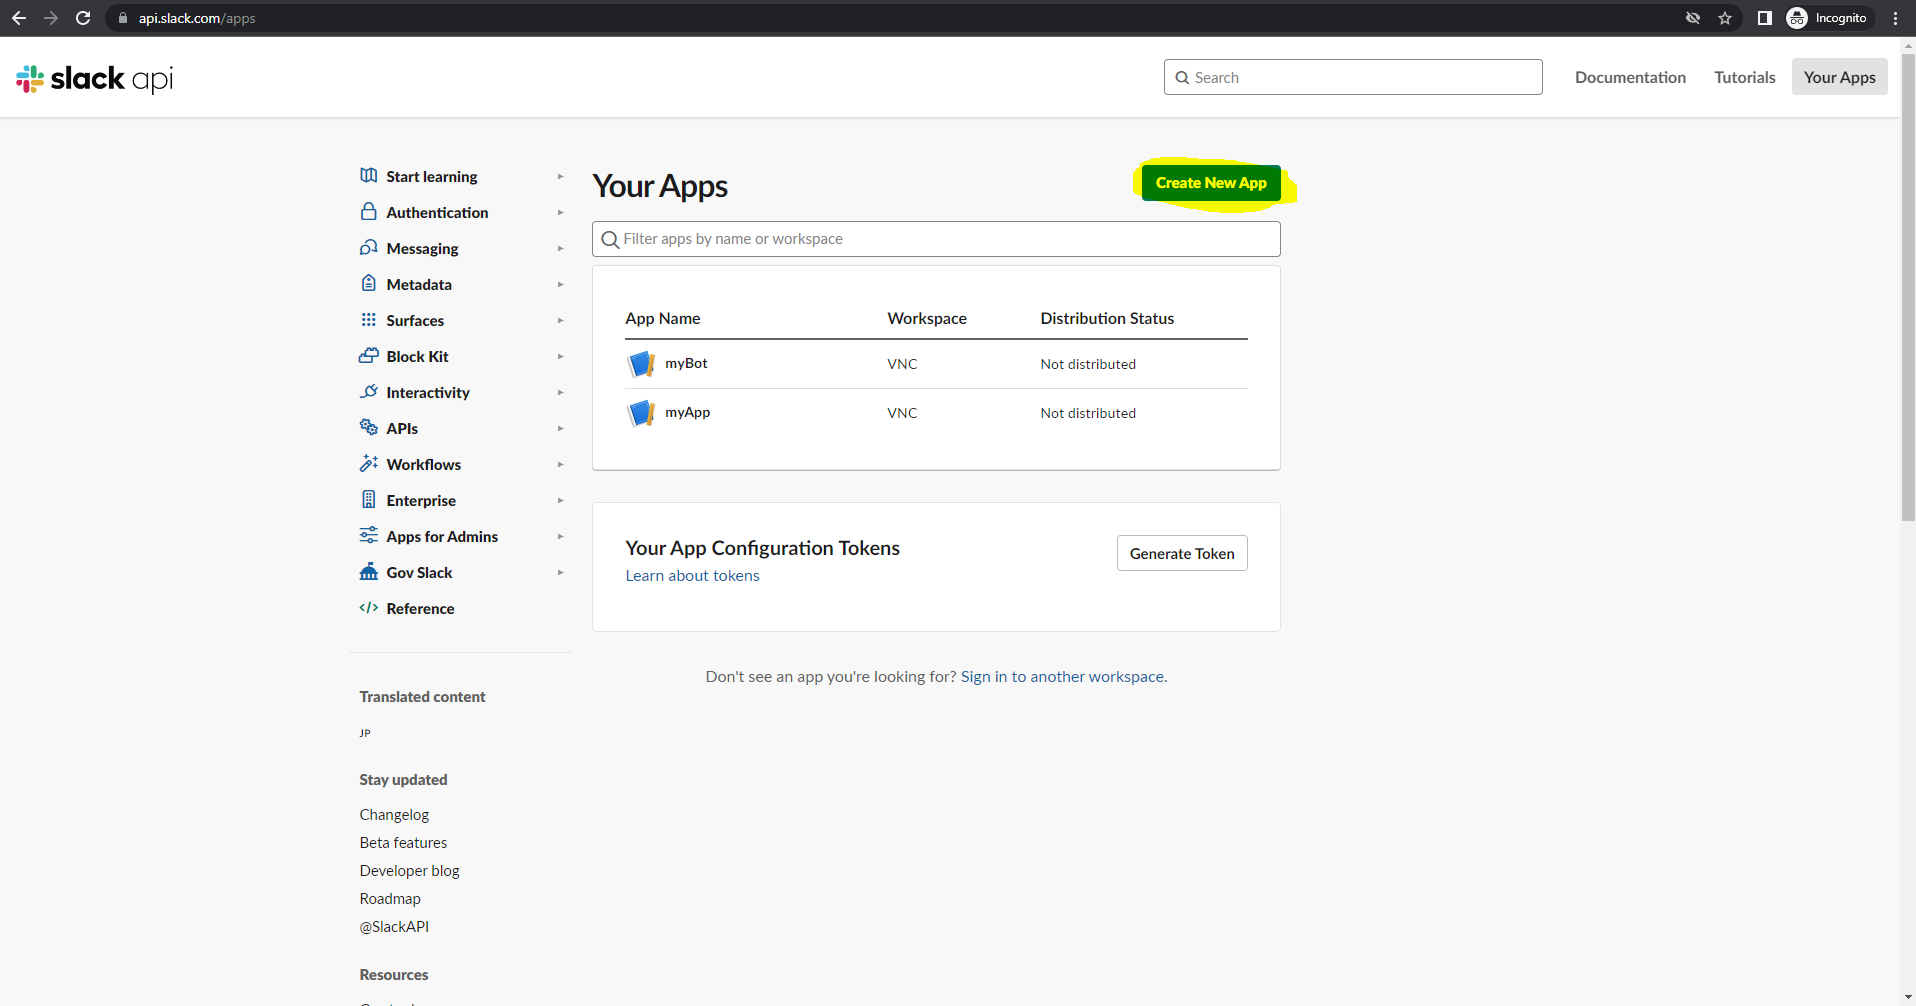
Task: Click the Slack API logo
Action: [x=95, y=78]
